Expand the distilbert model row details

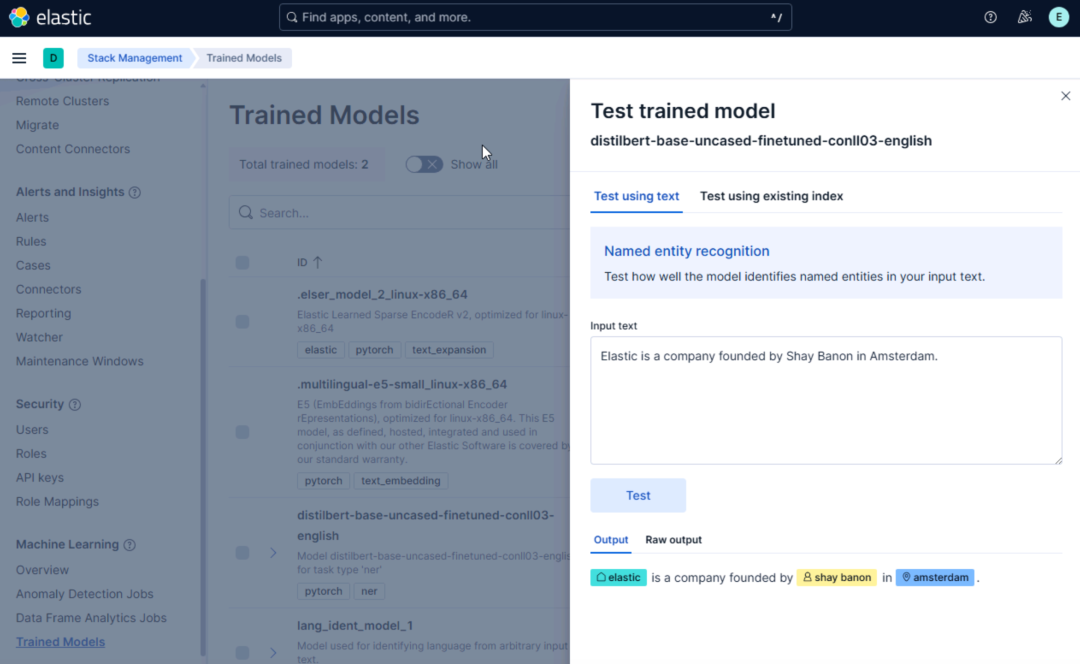(x=273, y=552)
